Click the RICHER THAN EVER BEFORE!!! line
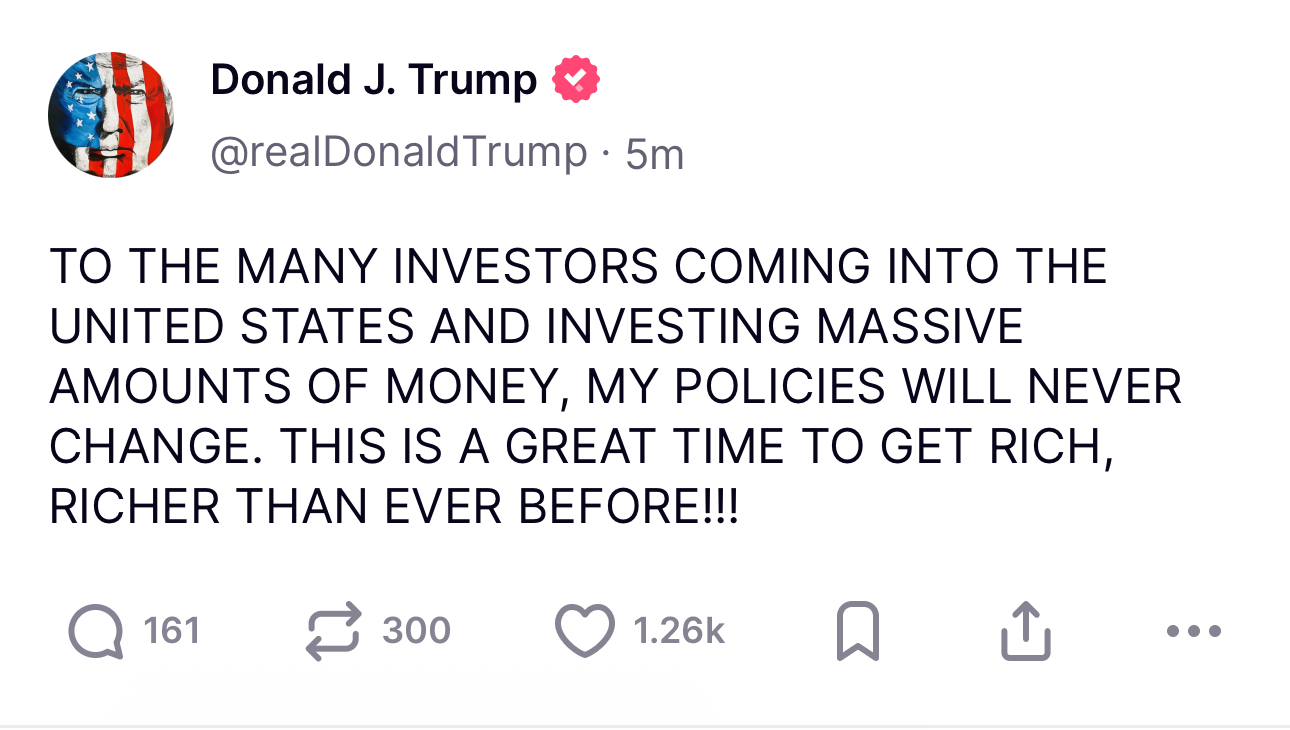 [394, 507]
